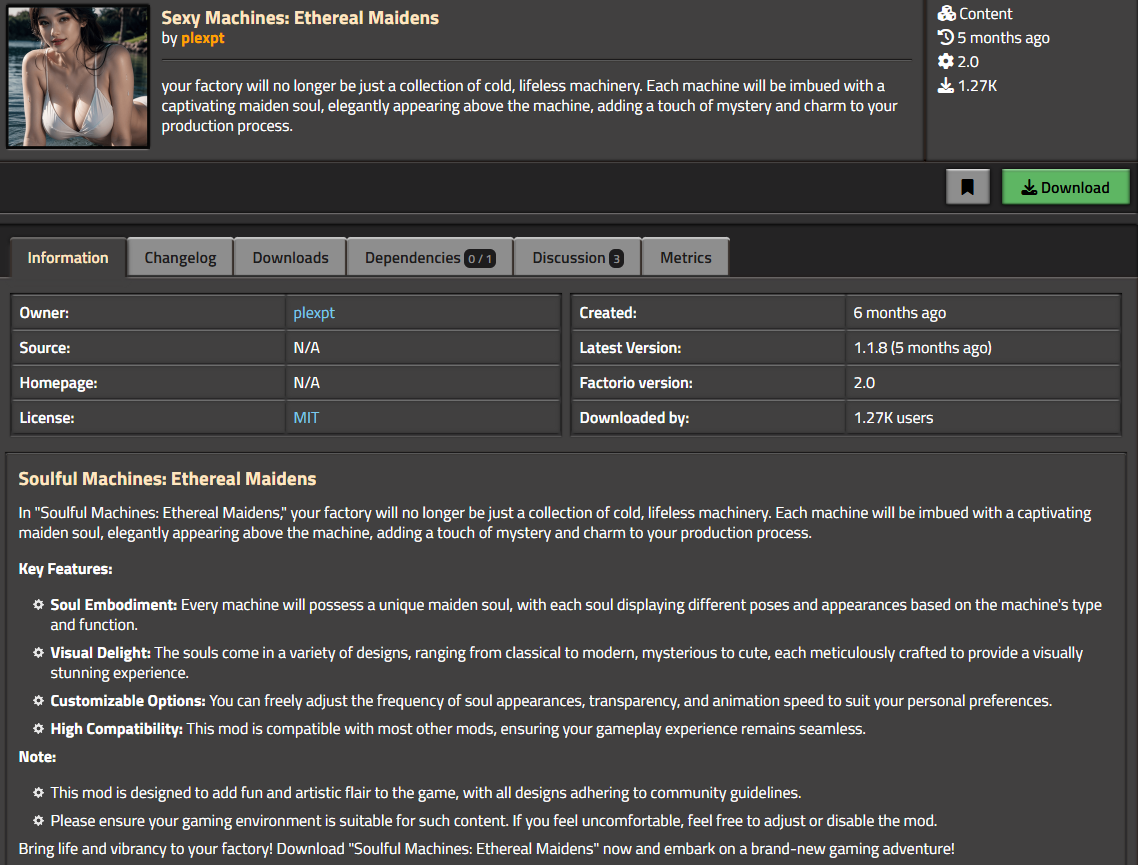Image resolution: width=1138 pixels, height=865 pixels.
Task: Click the gear bullet beside Customizable Options
Action: [x=38, y=700]
